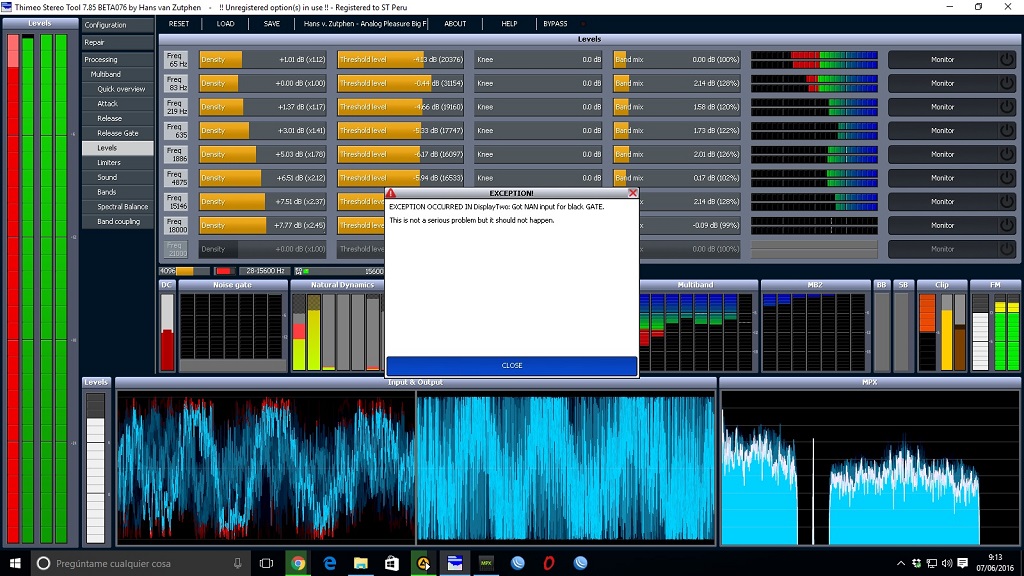Click the Input & Output waveform header

click(415, 383)
